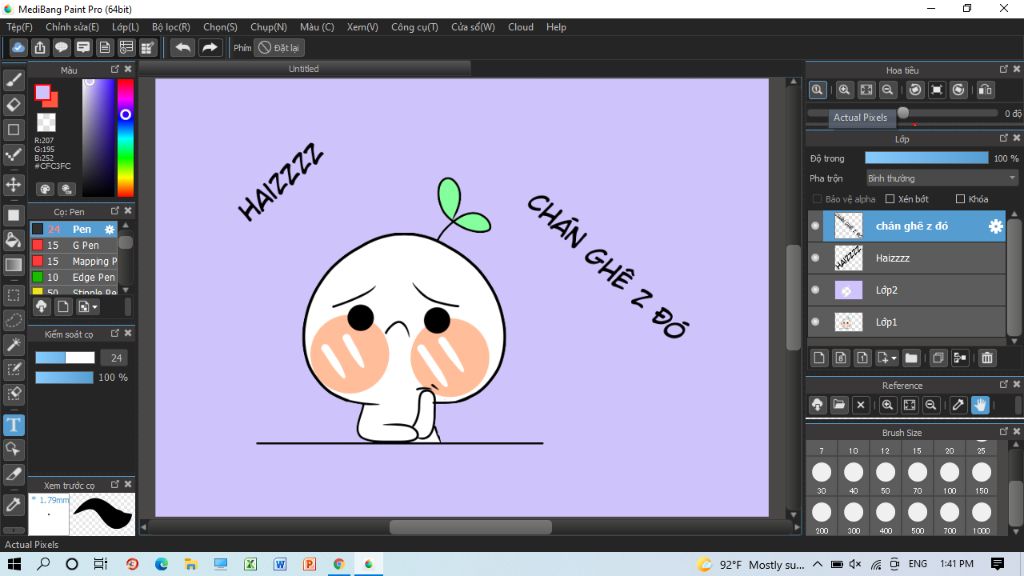Open Chrome from the taskbar
1024x576 pixels.
point(339,564)
